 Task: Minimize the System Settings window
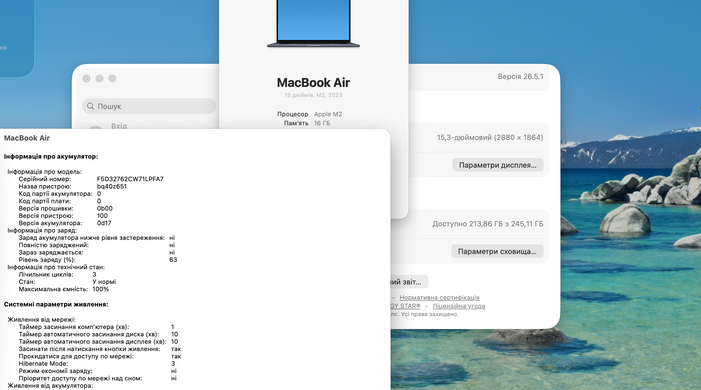[x=99, y=78]
